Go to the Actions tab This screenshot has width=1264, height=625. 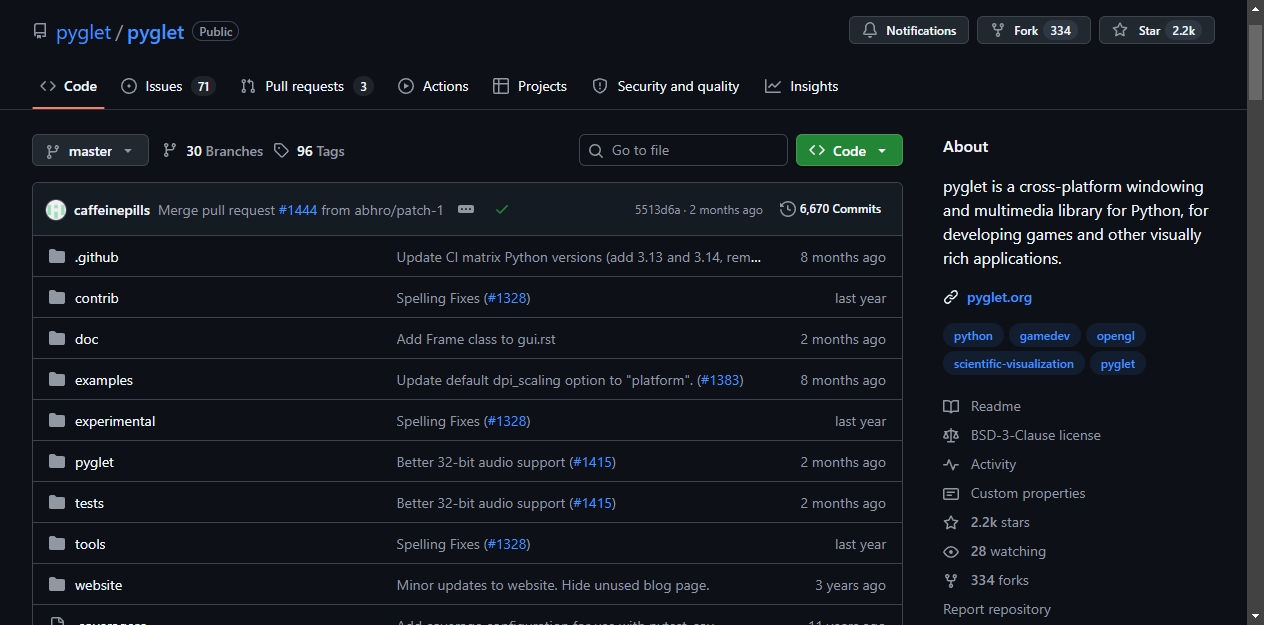point(433,86)
